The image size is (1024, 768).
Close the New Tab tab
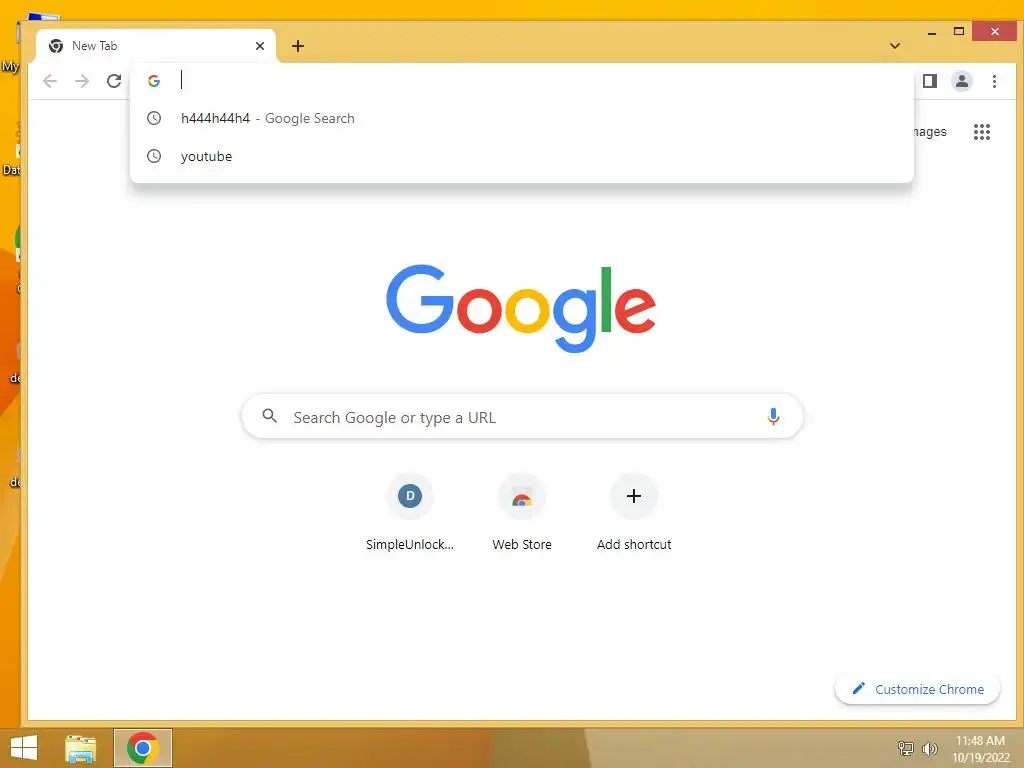[260, 46]
